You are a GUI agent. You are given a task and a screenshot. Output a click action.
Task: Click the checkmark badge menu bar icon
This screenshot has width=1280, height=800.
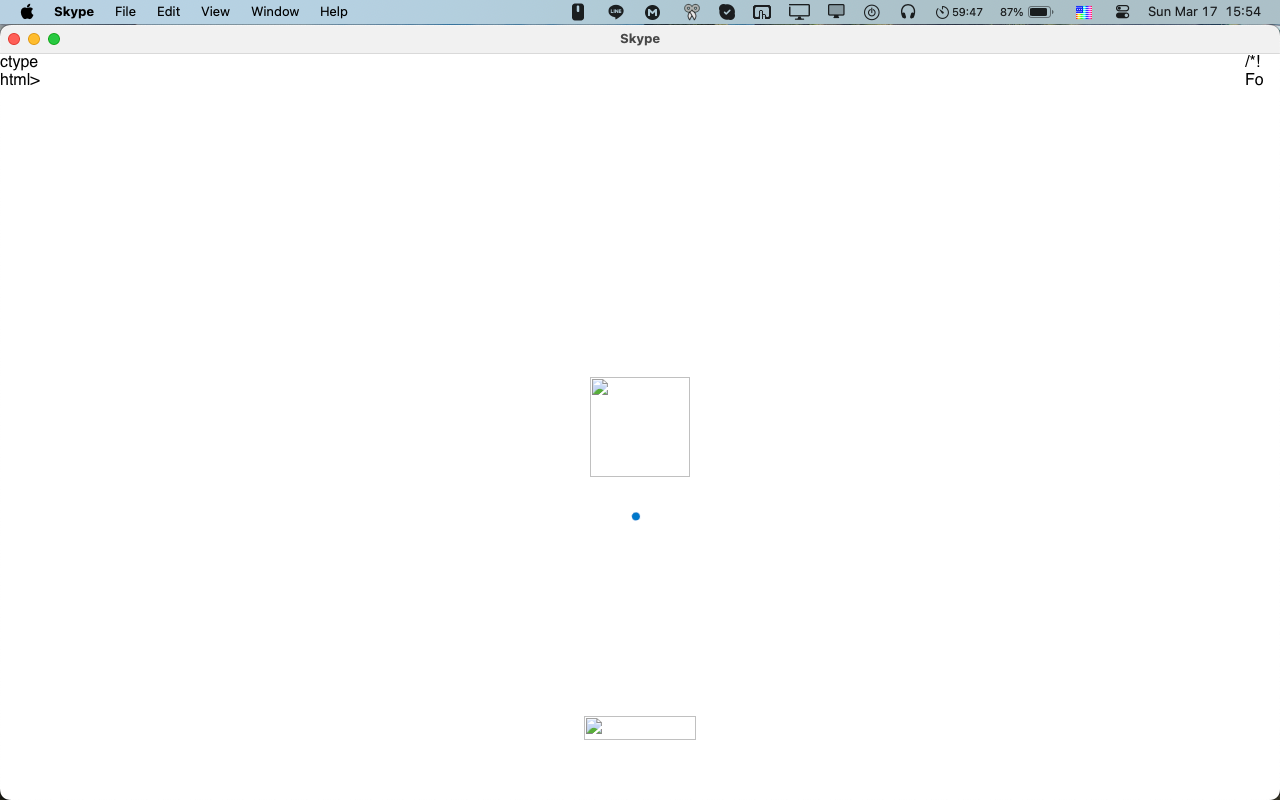click(727, 12)
